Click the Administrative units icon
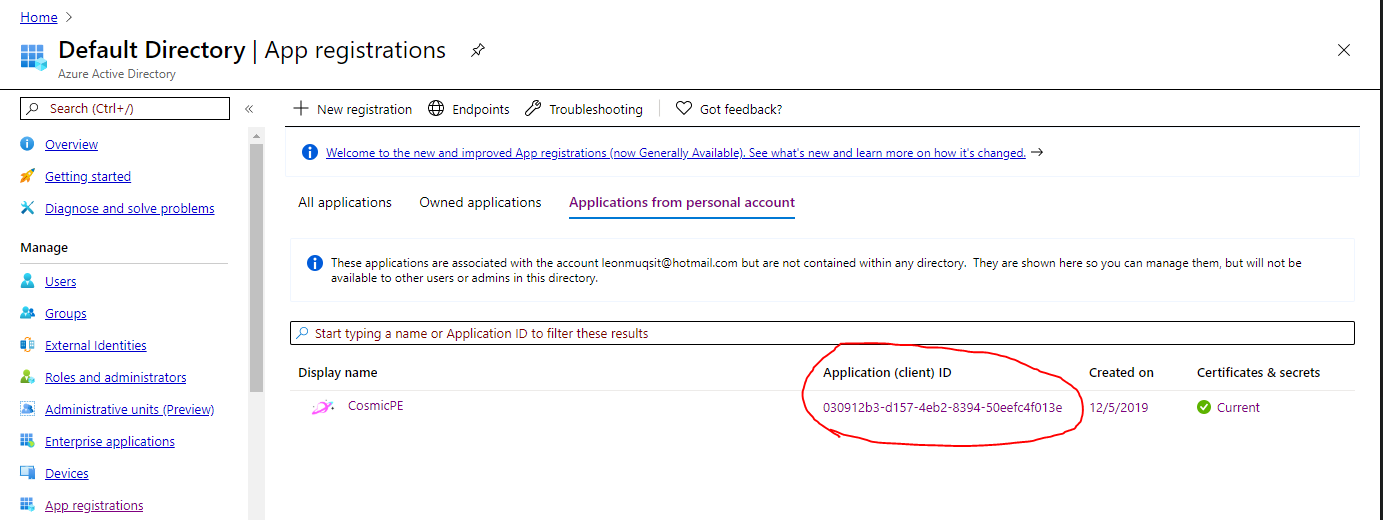 coord(27,409)
